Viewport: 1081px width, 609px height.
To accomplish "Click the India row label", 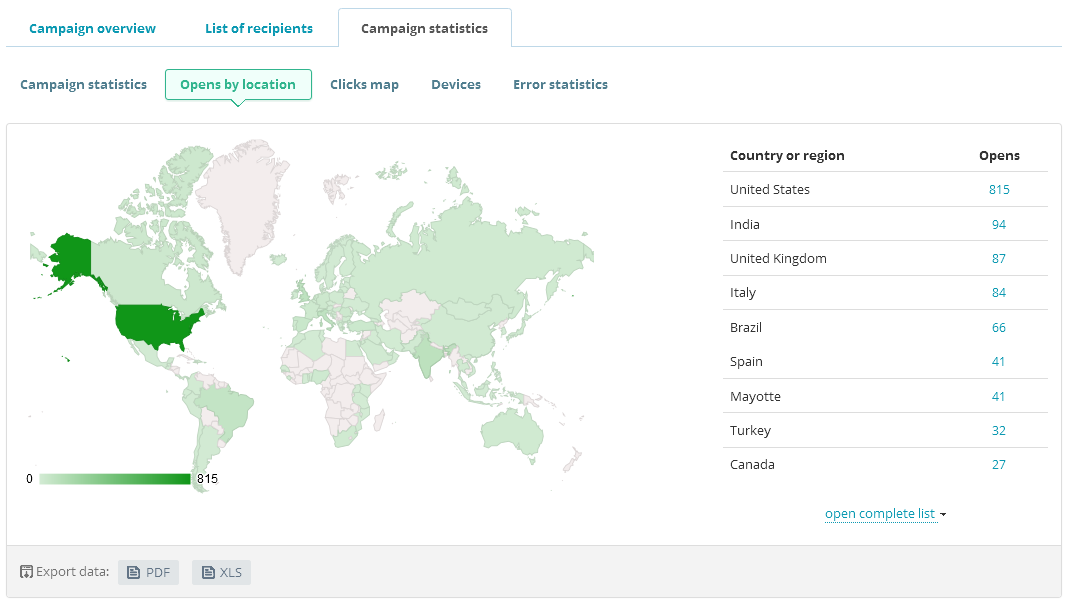I will pyautogui.click(x=745, y=224).
